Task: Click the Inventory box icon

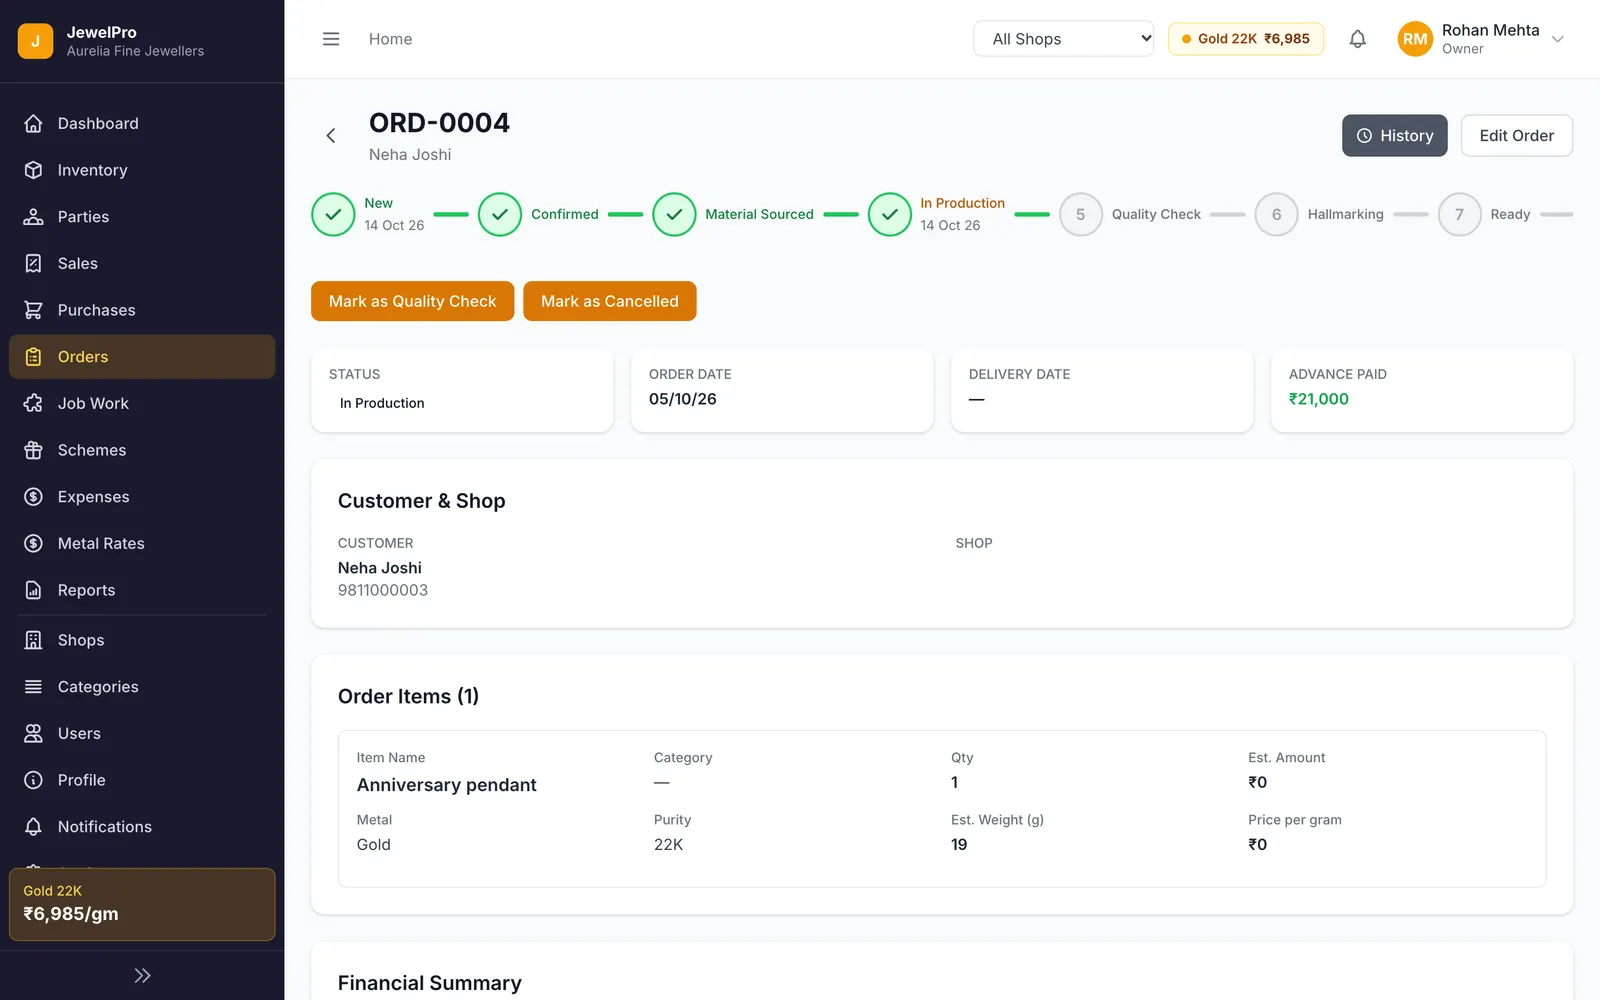Action: (33, 170)
